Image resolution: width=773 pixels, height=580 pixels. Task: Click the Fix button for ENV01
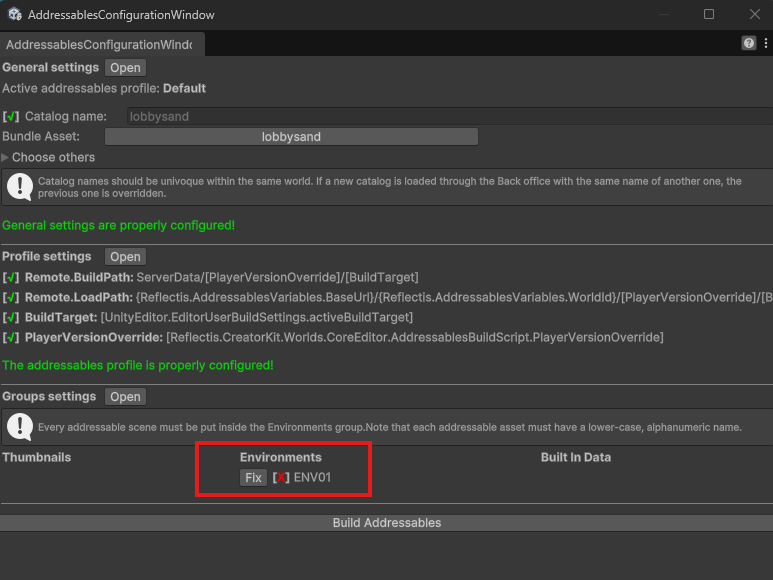[253, 478]
